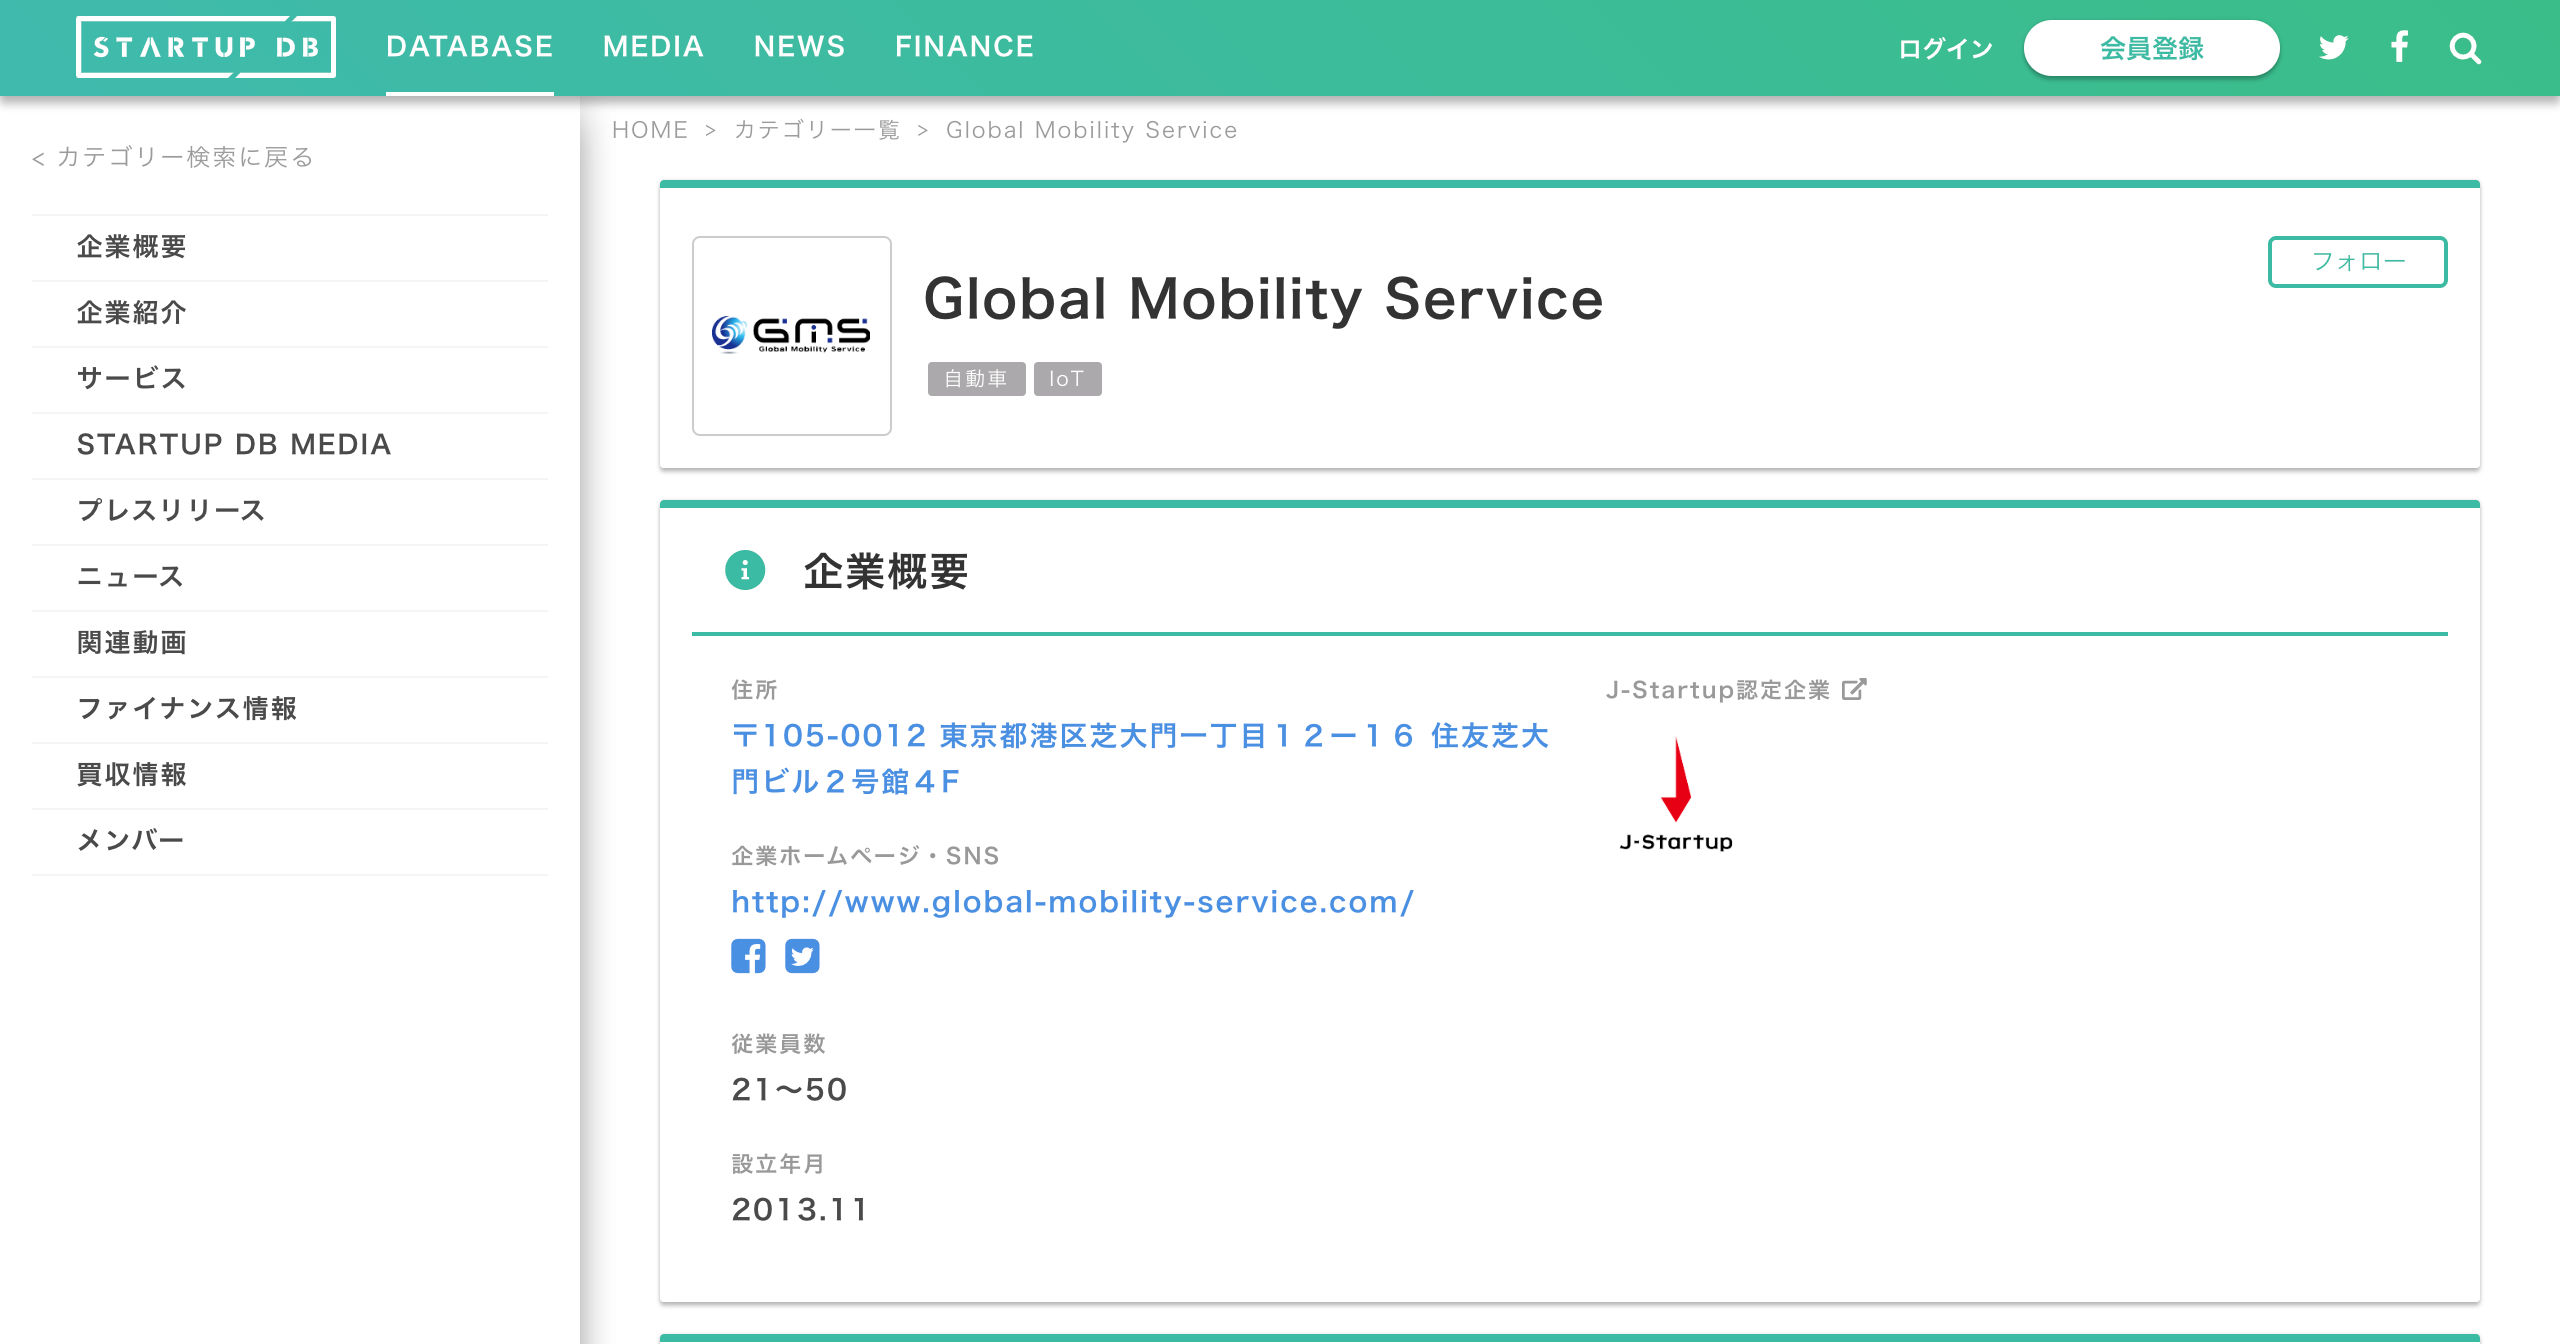Click the GMS company logo thumbnail
The width and height of the screenshot is (2560, 1344).
[x=792, y=335]
